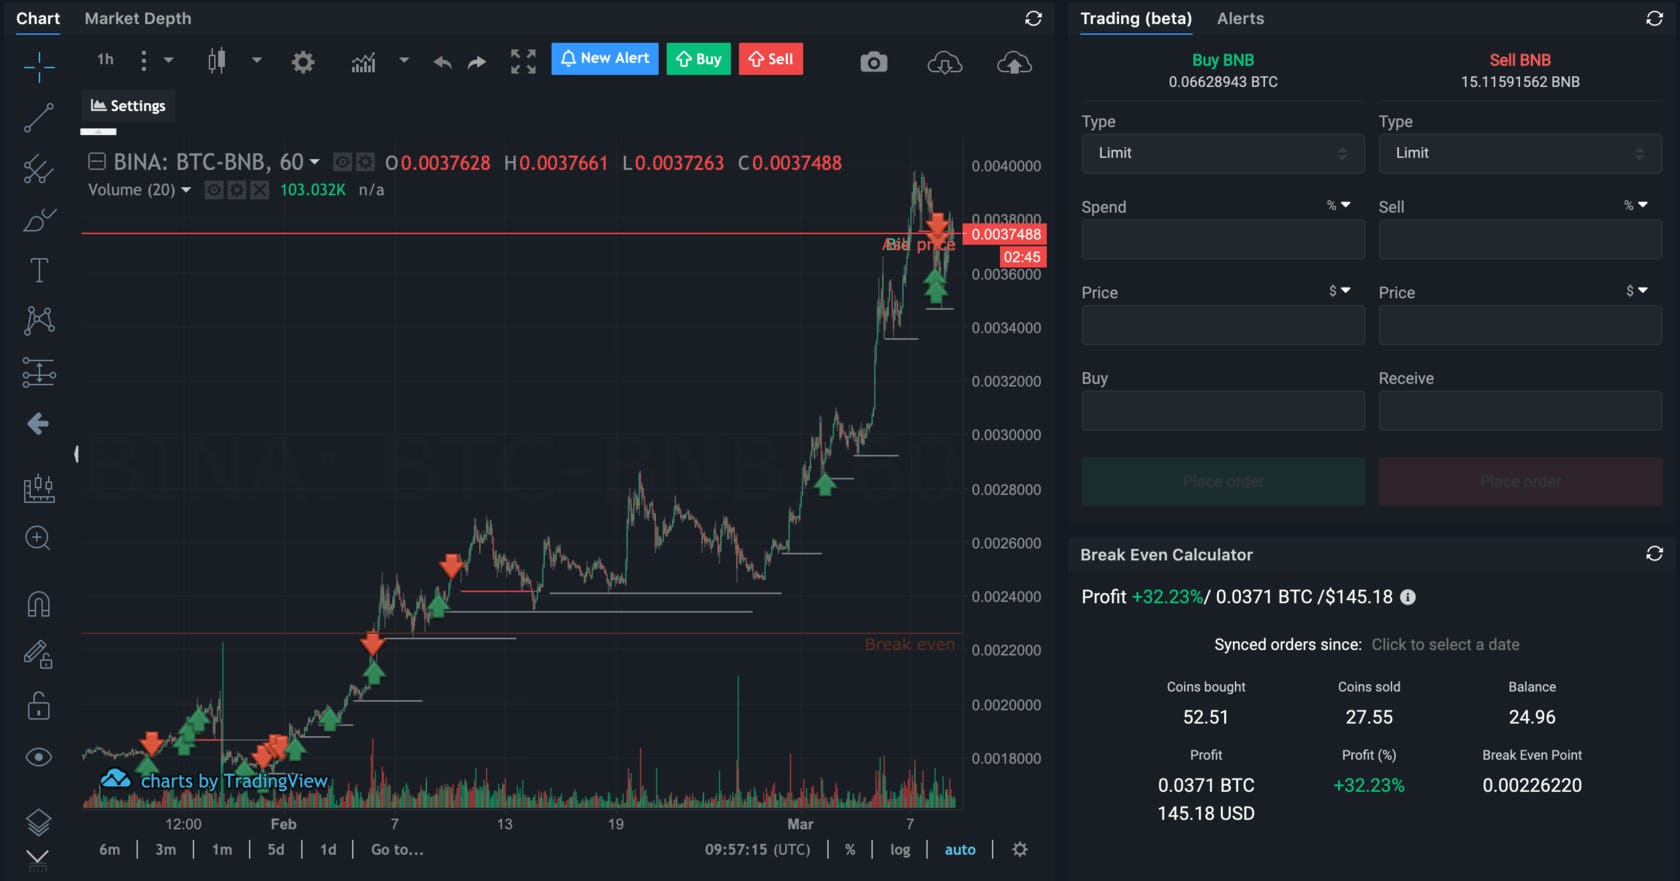Image resolution: width=1680 pixels, height=881 pixels.
Task: Toggle lock all drawing tools
Action: pyautogui.click(x=38, y=706)
